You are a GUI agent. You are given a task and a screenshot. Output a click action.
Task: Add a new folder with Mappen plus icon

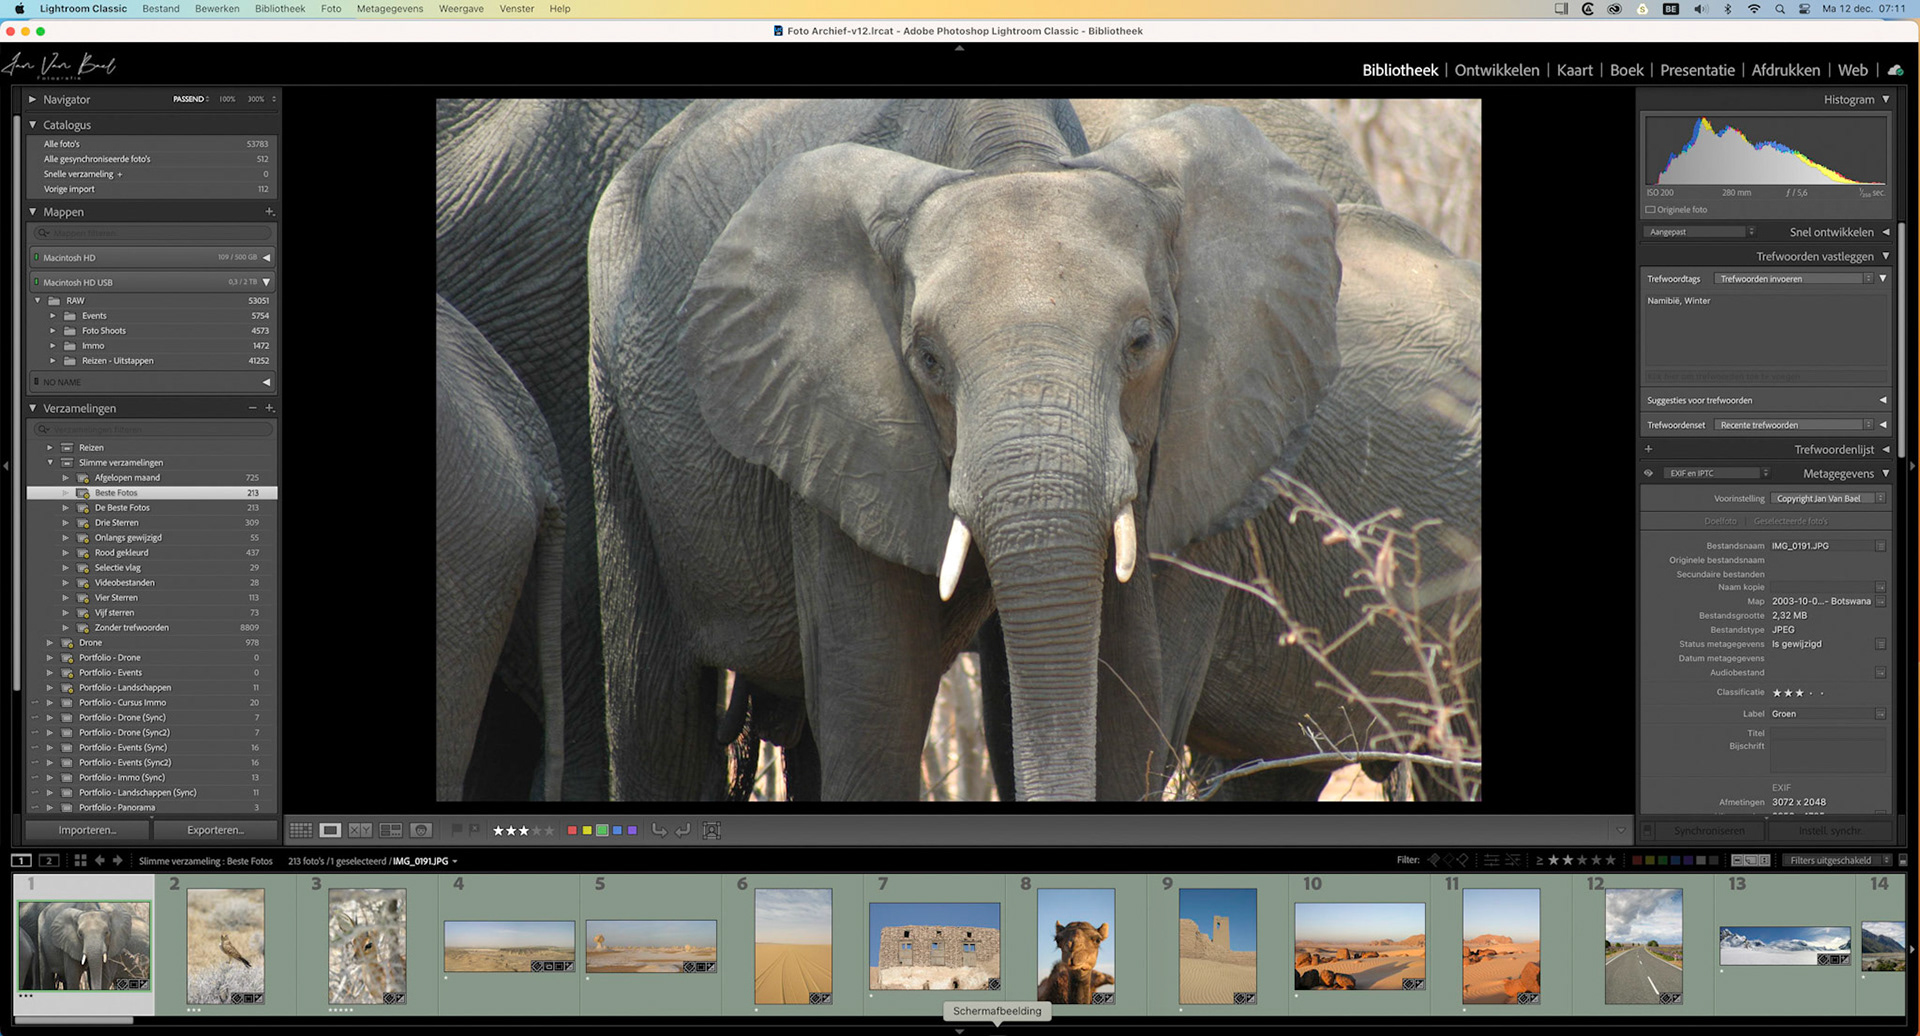pos(269,212)
